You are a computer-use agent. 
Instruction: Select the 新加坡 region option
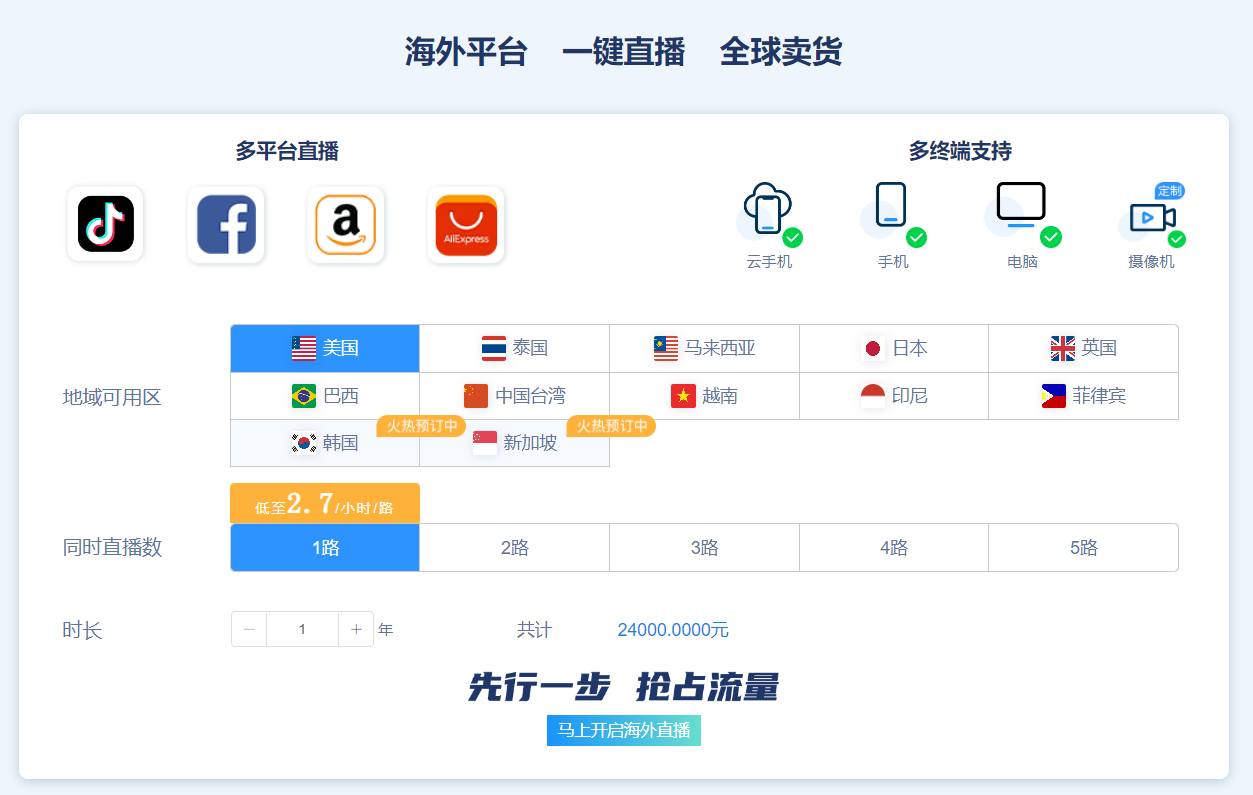pos(515,443)
